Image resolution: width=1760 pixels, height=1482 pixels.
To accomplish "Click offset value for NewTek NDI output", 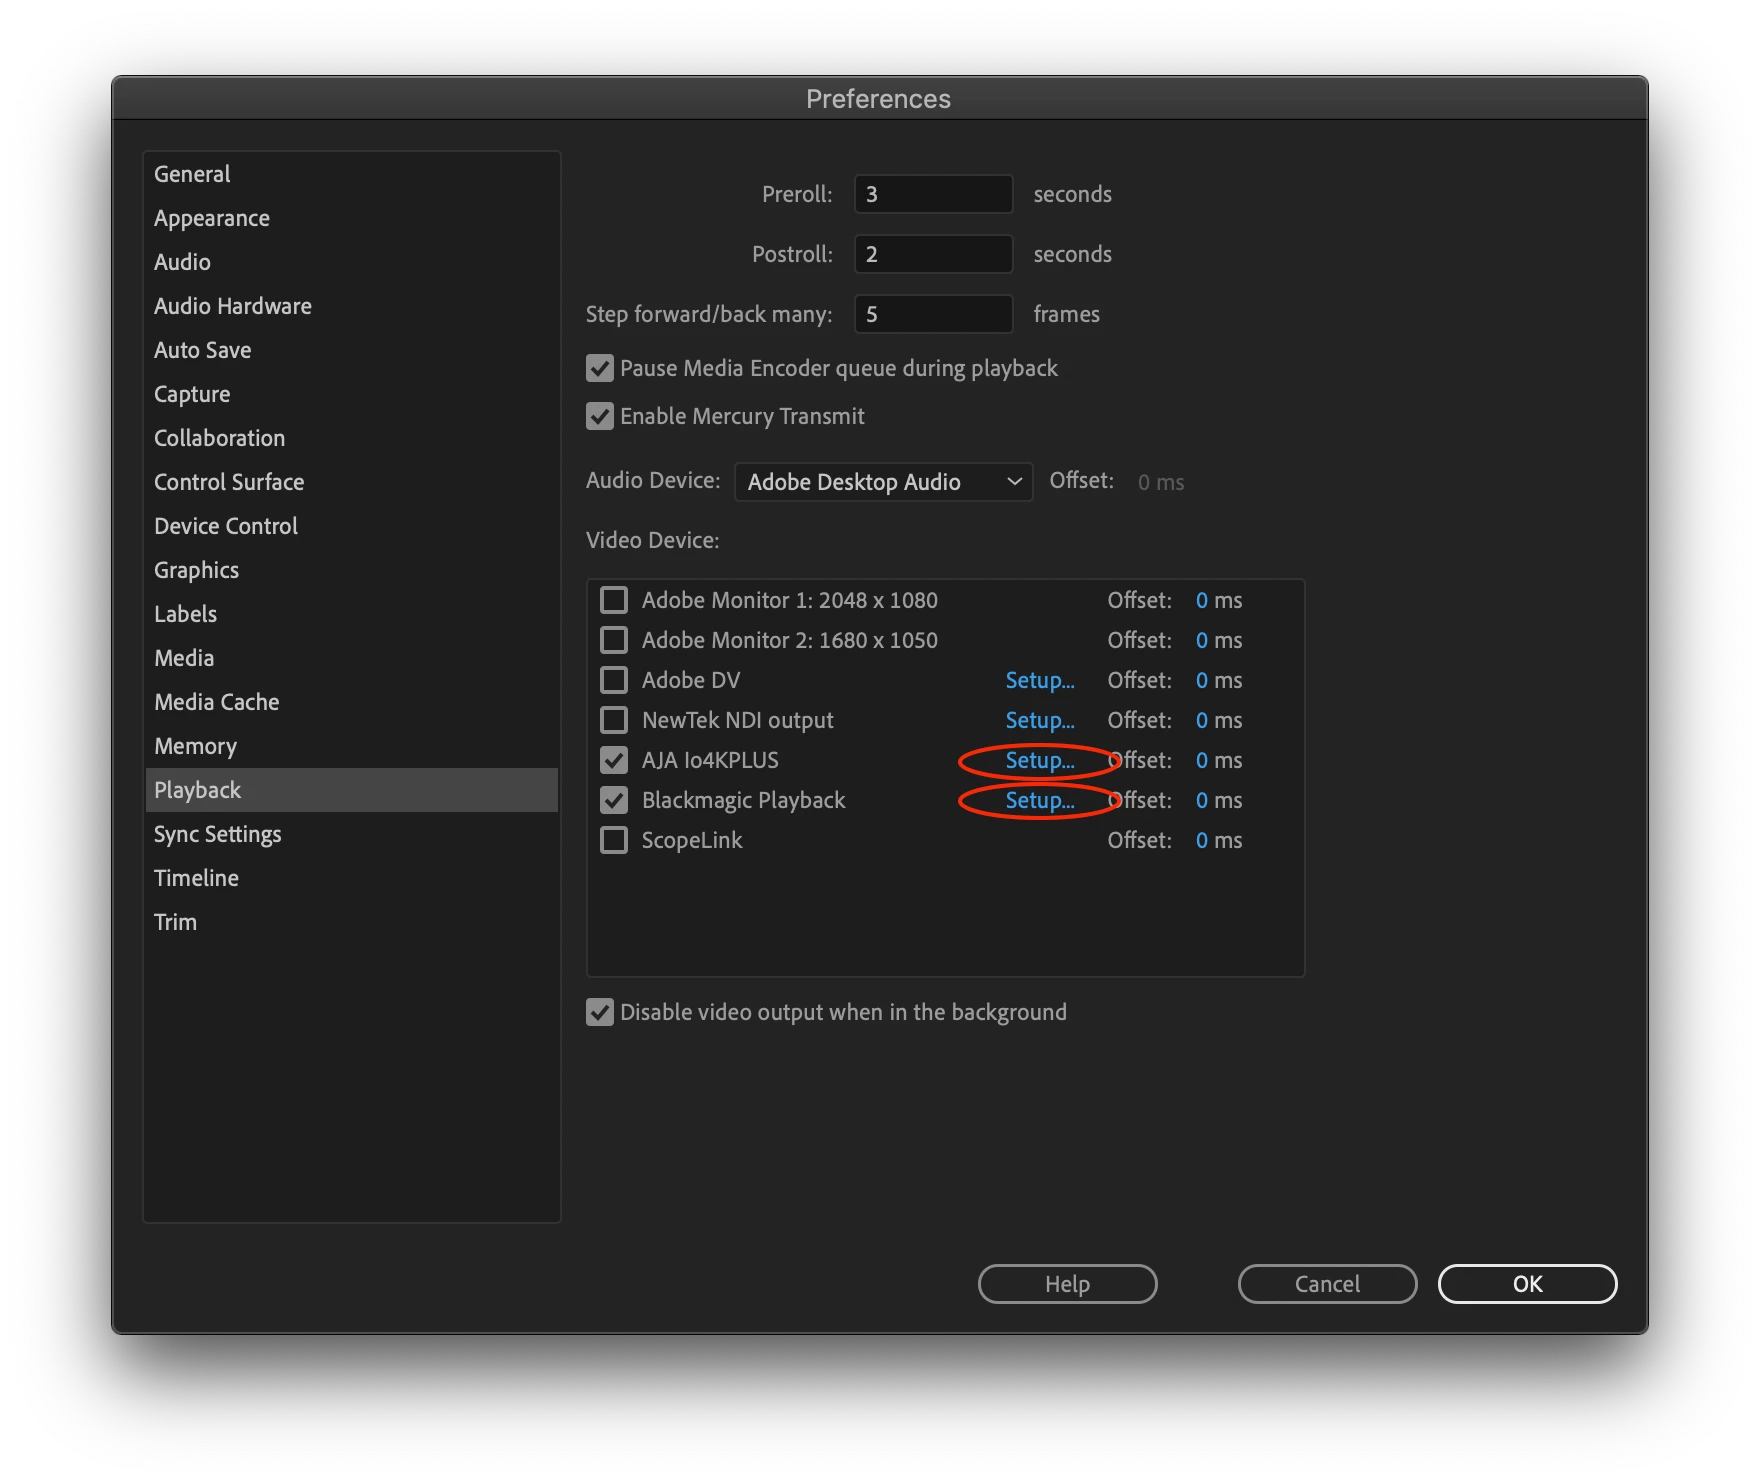I will tap(1202, 720).
